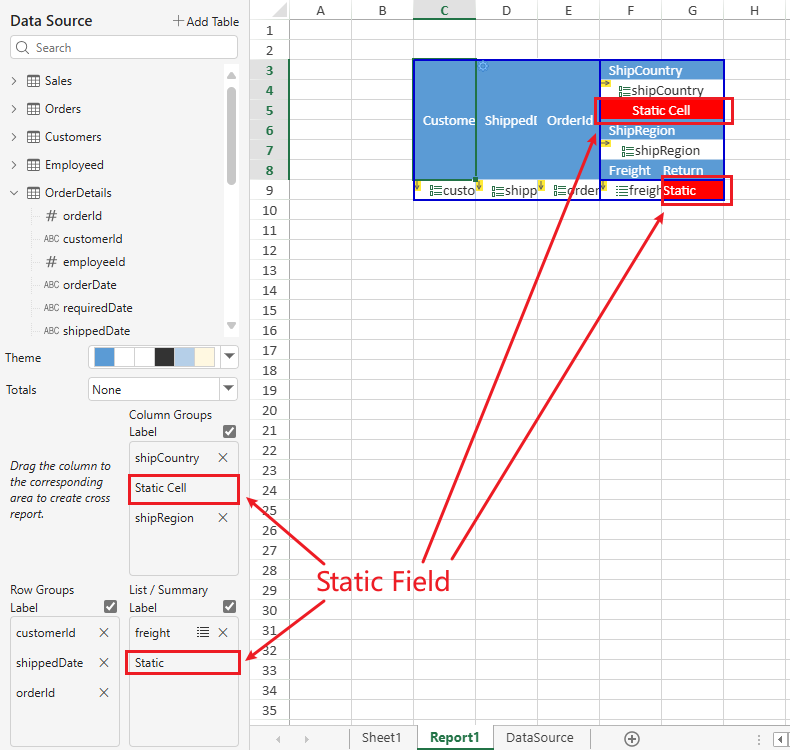Remove shipCountry from Column Groups
The image size is (790, 750).
[x=223, y=458]
